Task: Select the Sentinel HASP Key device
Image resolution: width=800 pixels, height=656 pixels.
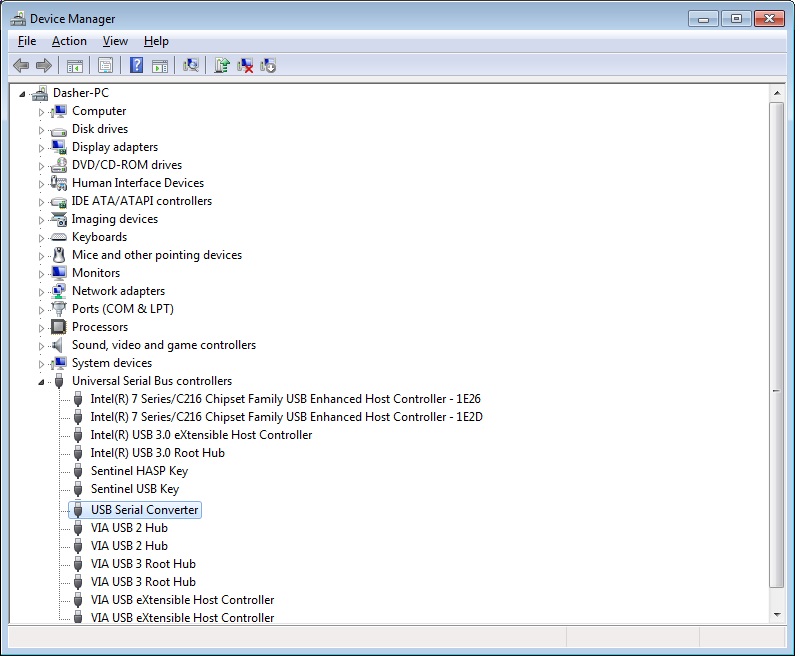Action: (139, 471)
